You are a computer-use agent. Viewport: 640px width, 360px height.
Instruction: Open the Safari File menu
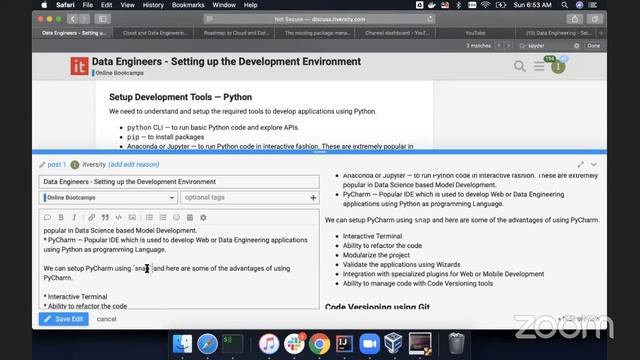click(88, 5)
